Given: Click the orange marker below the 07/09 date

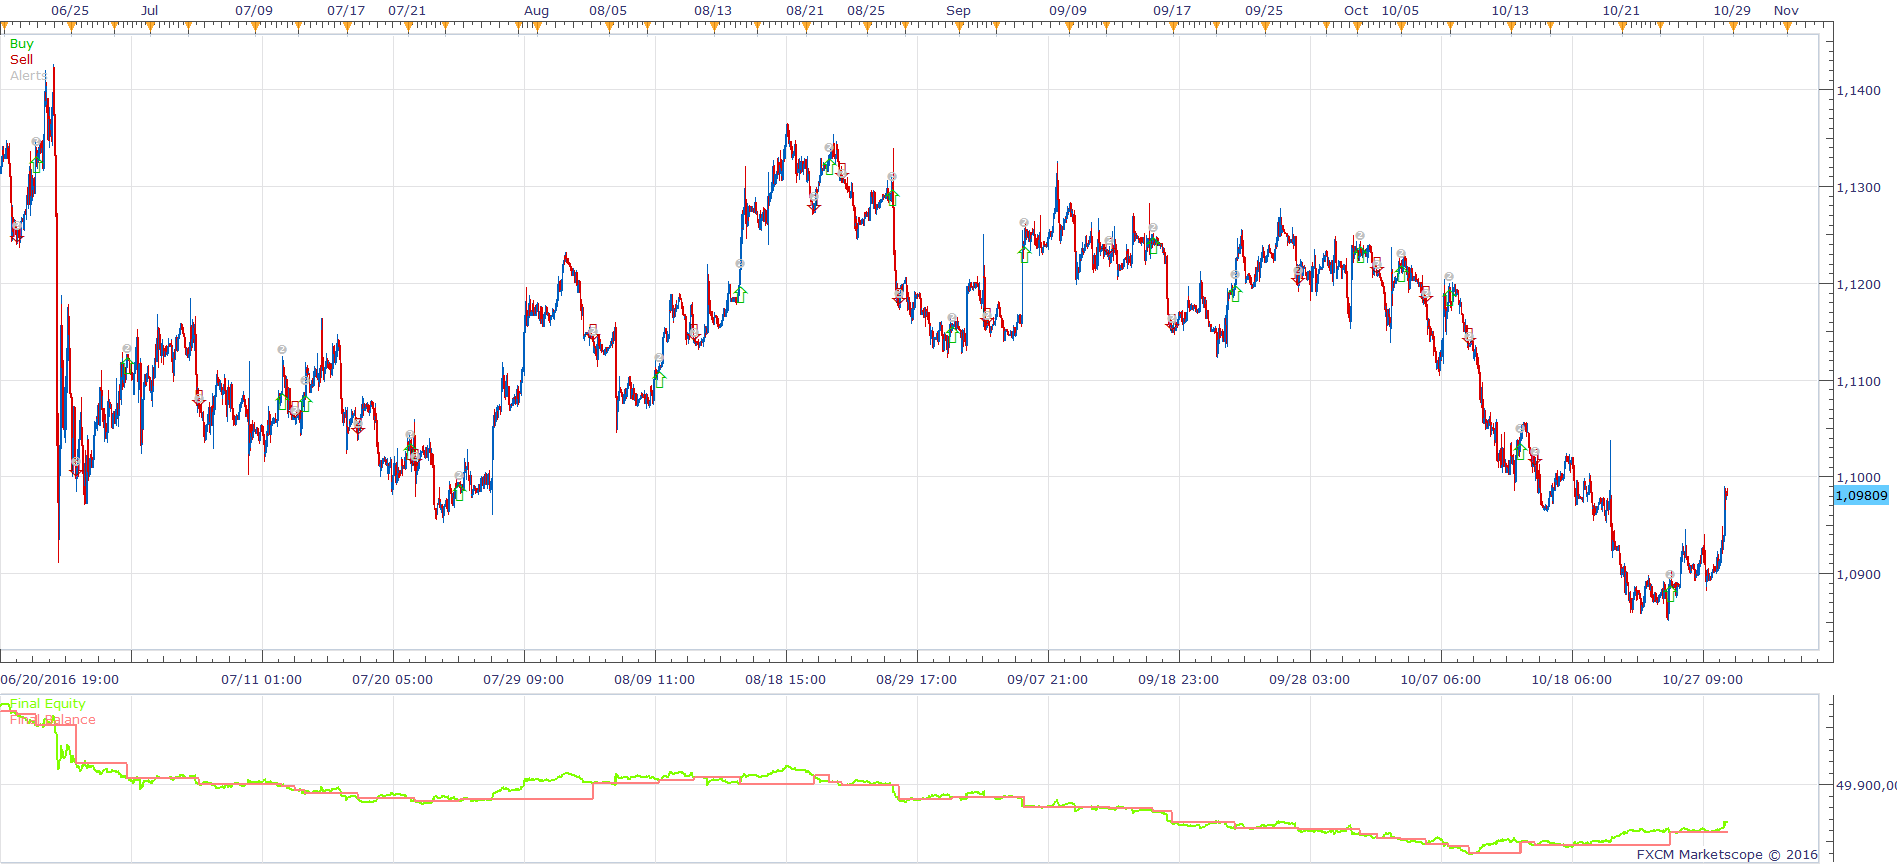Looking at the screenshot, I should click(x=254, y=27).
